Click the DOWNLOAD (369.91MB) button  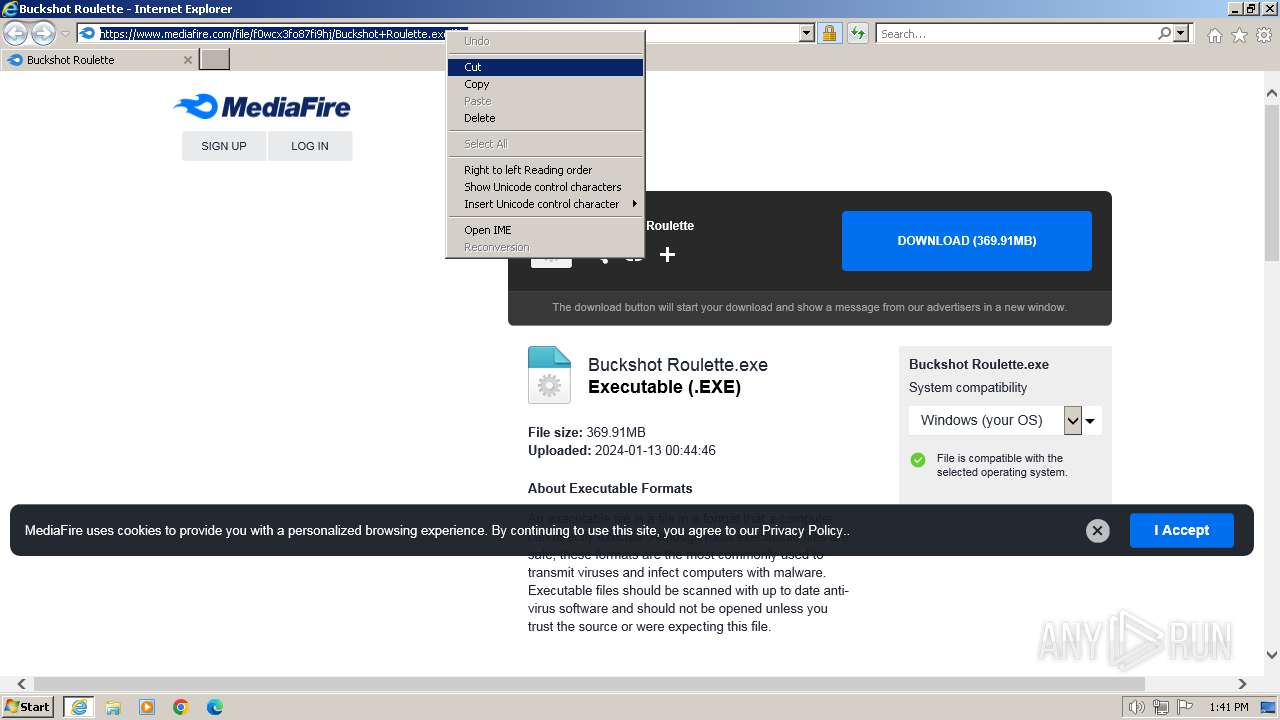[967, 241]
